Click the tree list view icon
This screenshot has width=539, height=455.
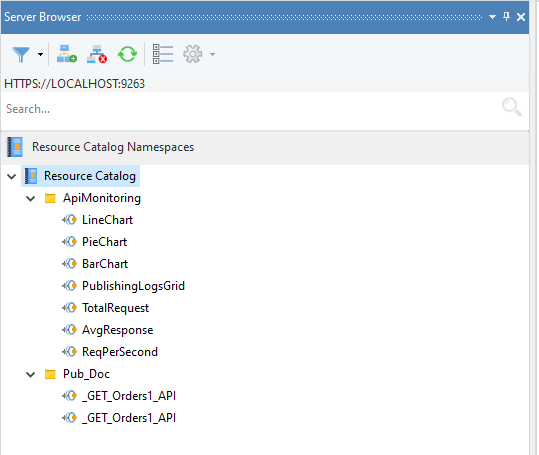click(x=163, y=54)
